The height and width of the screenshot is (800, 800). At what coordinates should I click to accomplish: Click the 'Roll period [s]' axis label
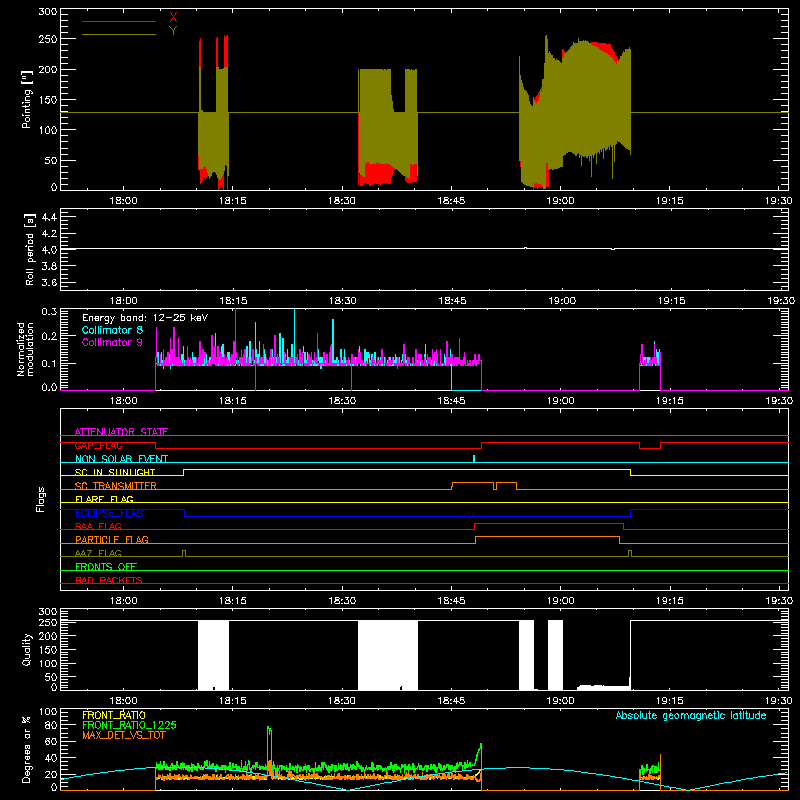click(30, 249)
